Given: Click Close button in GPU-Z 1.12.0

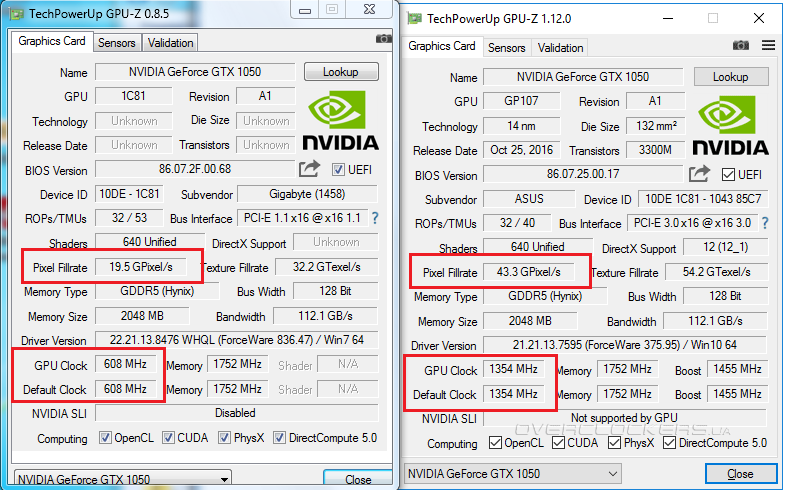Looking at the screenshot, I should tap(741, 474).
